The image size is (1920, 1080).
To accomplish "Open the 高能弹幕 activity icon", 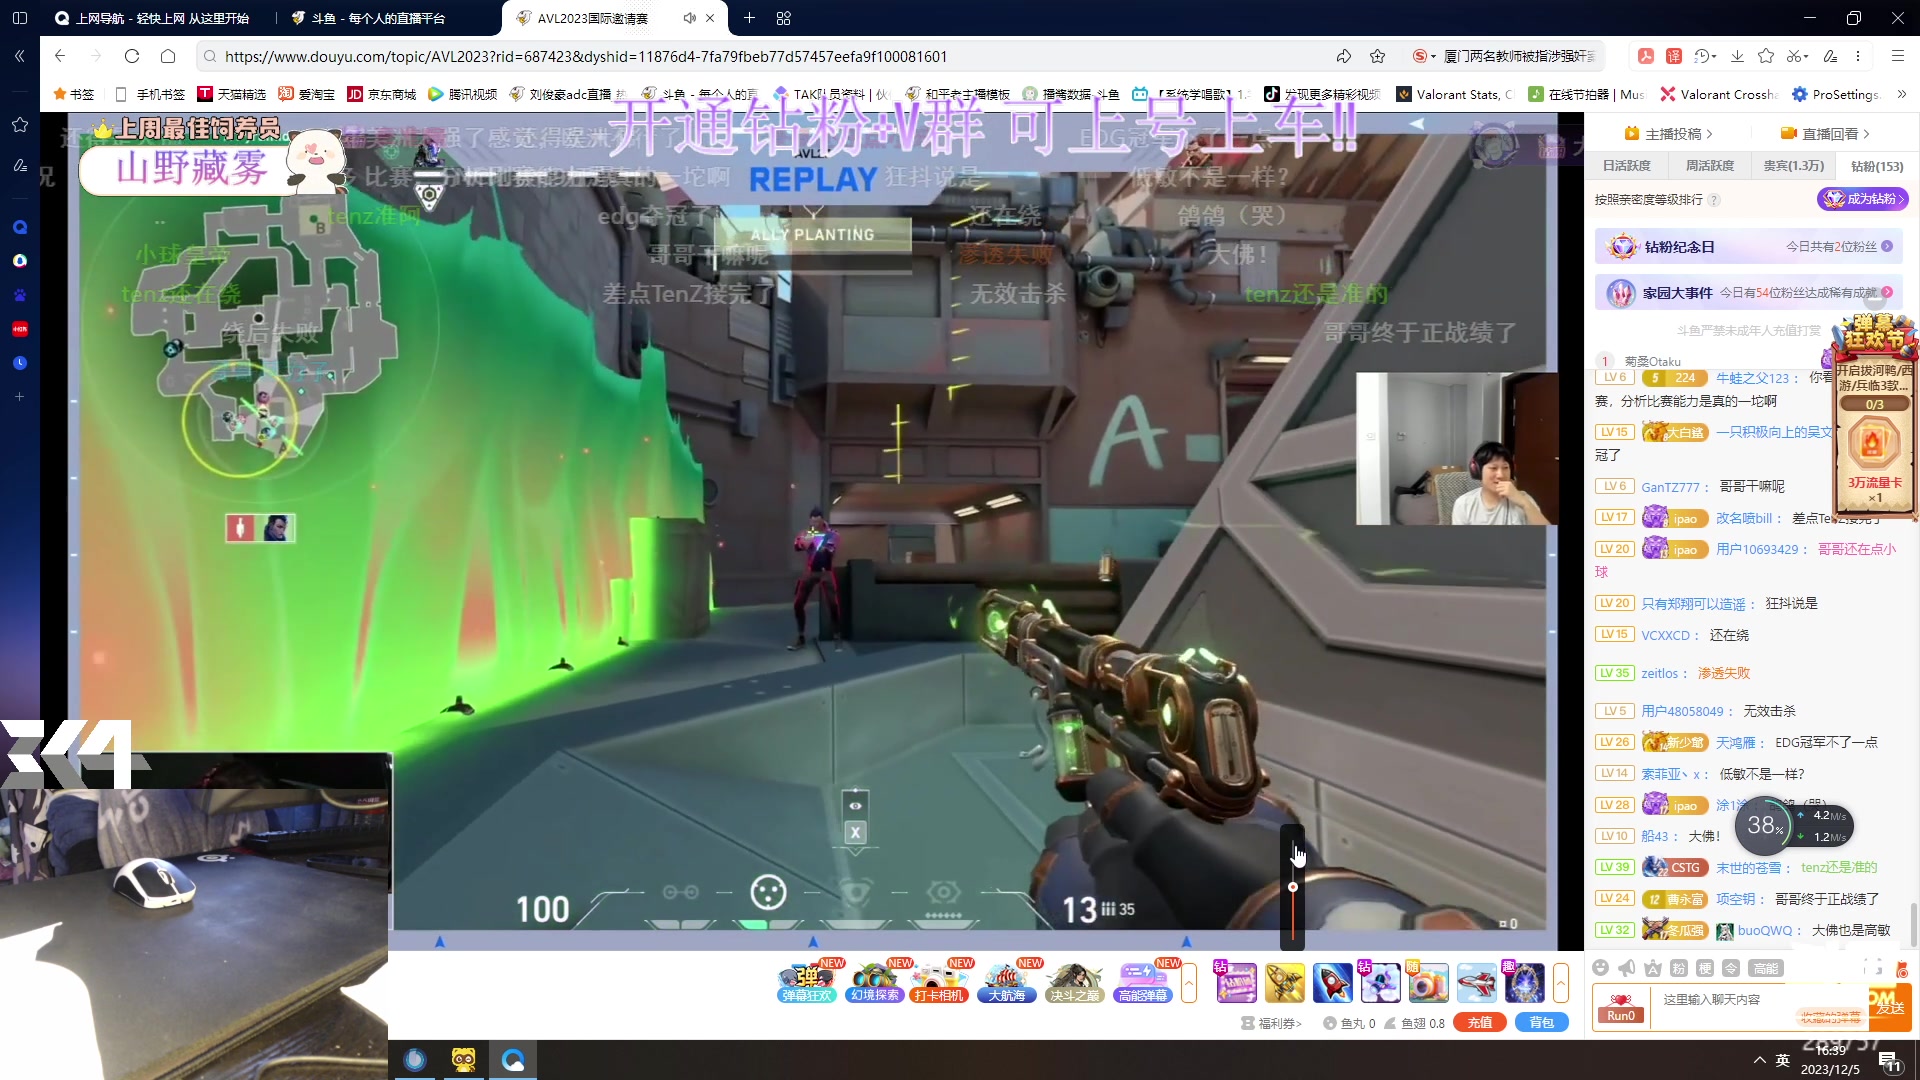I will point(1142,982).
